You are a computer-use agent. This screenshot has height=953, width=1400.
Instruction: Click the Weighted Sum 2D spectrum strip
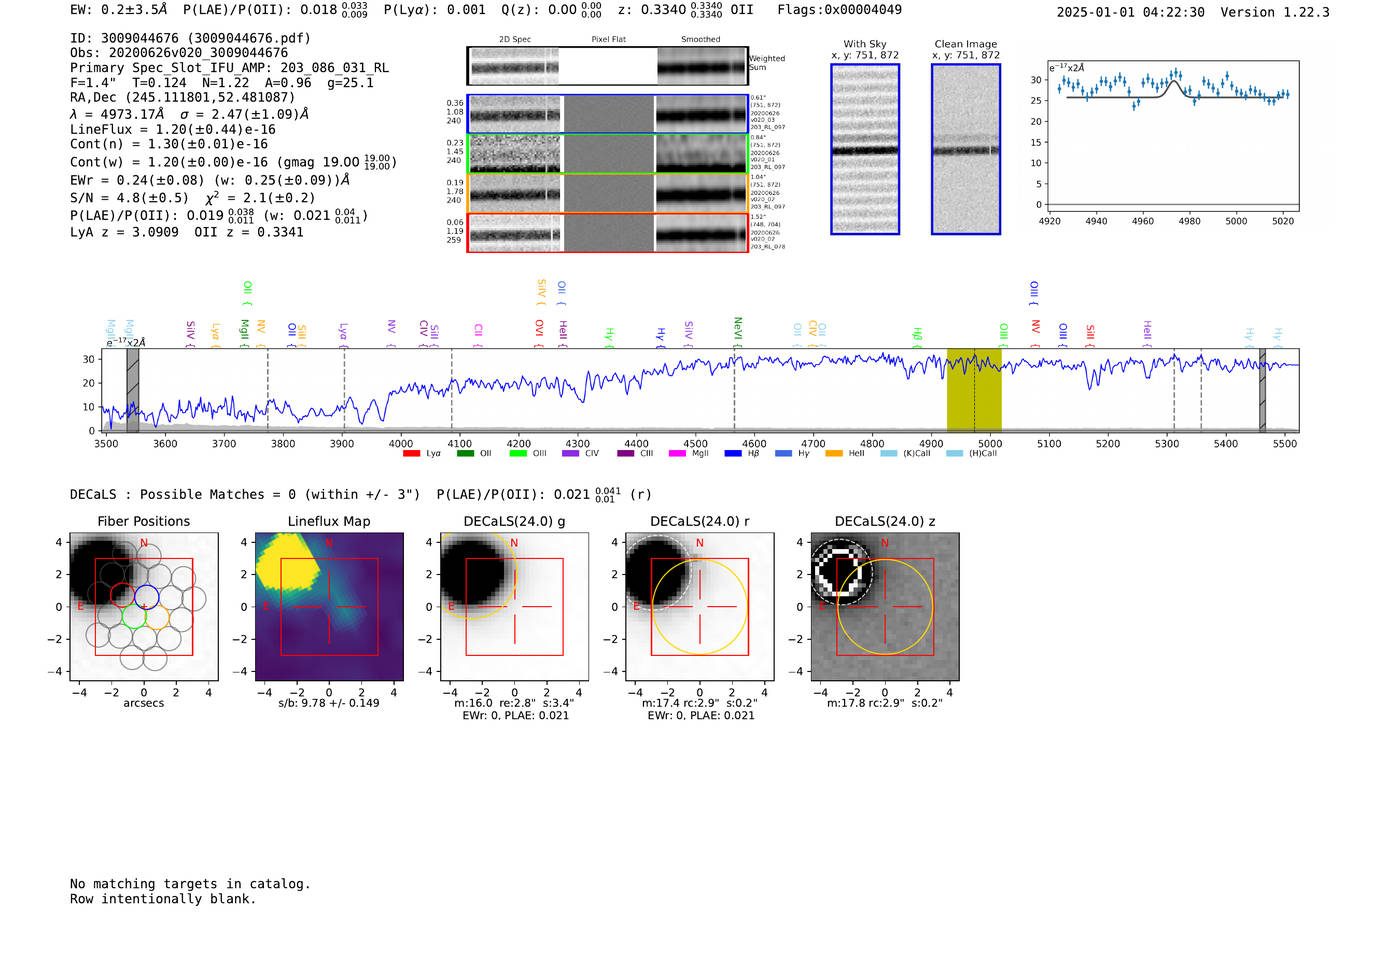tap(607, 66)
